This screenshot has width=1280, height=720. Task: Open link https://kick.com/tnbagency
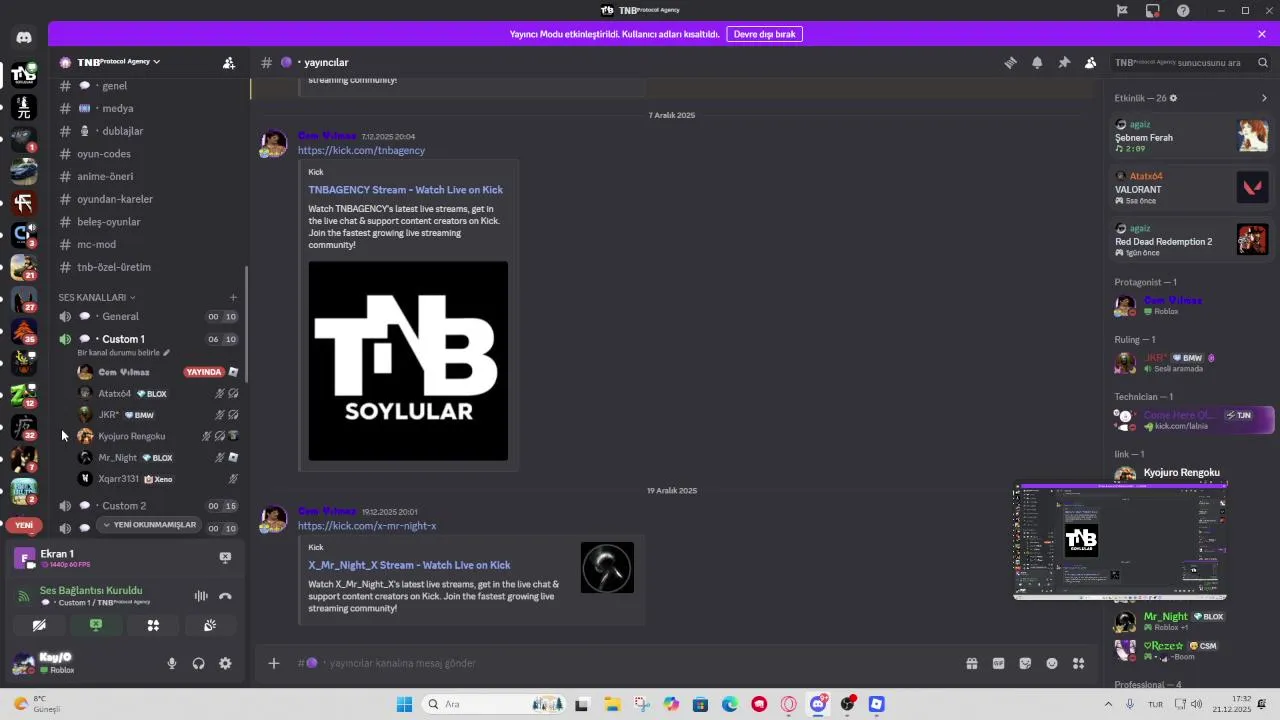(x=361, y=150)
